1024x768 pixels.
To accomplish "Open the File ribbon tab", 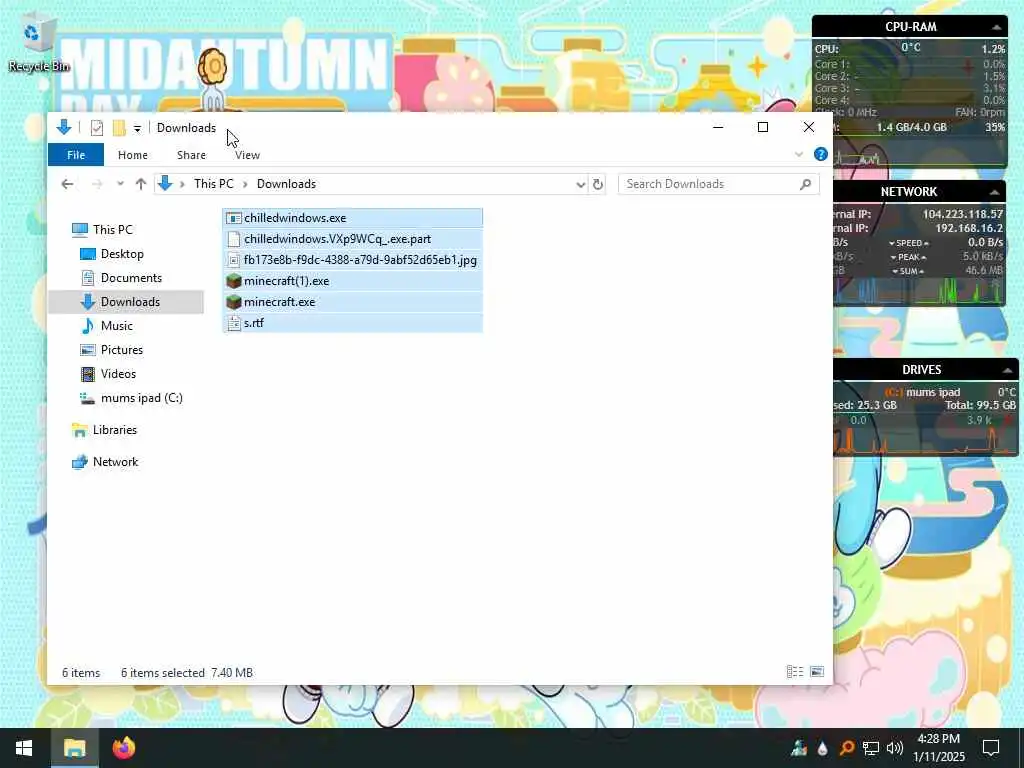I will tap(76, 155).
